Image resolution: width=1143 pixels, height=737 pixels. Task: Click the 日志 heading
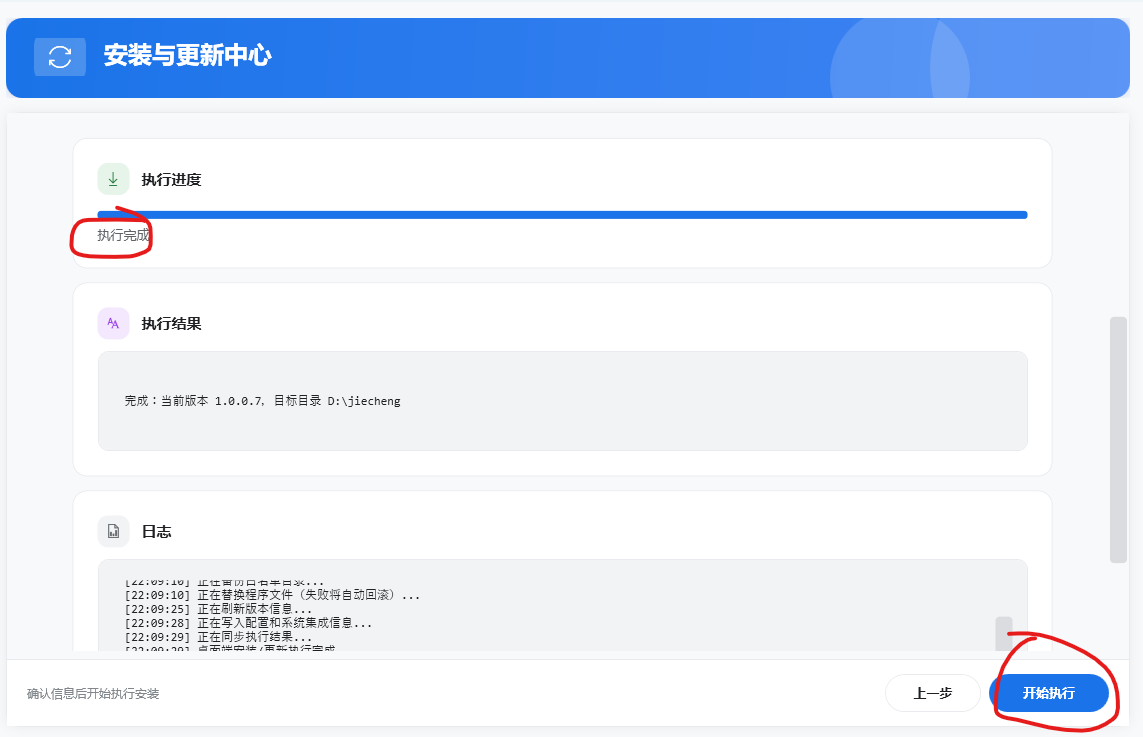coord(156,532)
